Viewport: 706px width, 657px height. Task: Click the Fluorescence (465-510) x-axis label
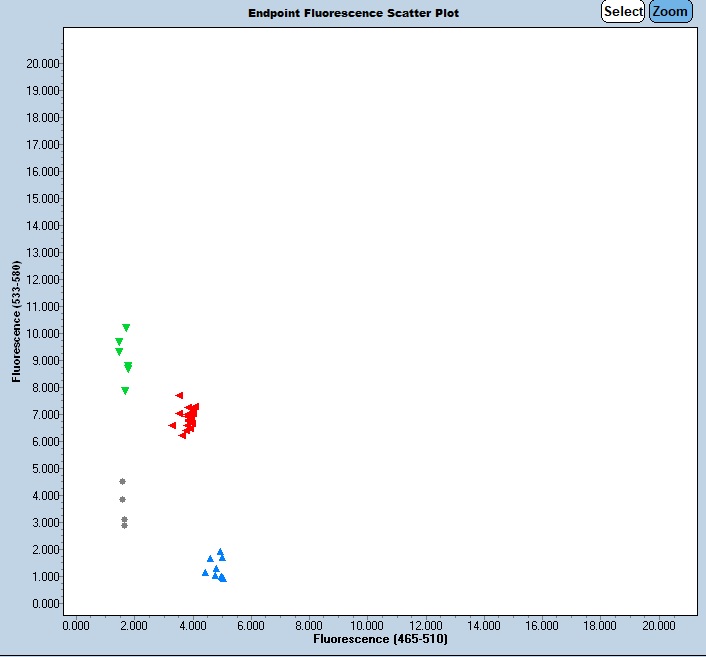click(380, 638)
